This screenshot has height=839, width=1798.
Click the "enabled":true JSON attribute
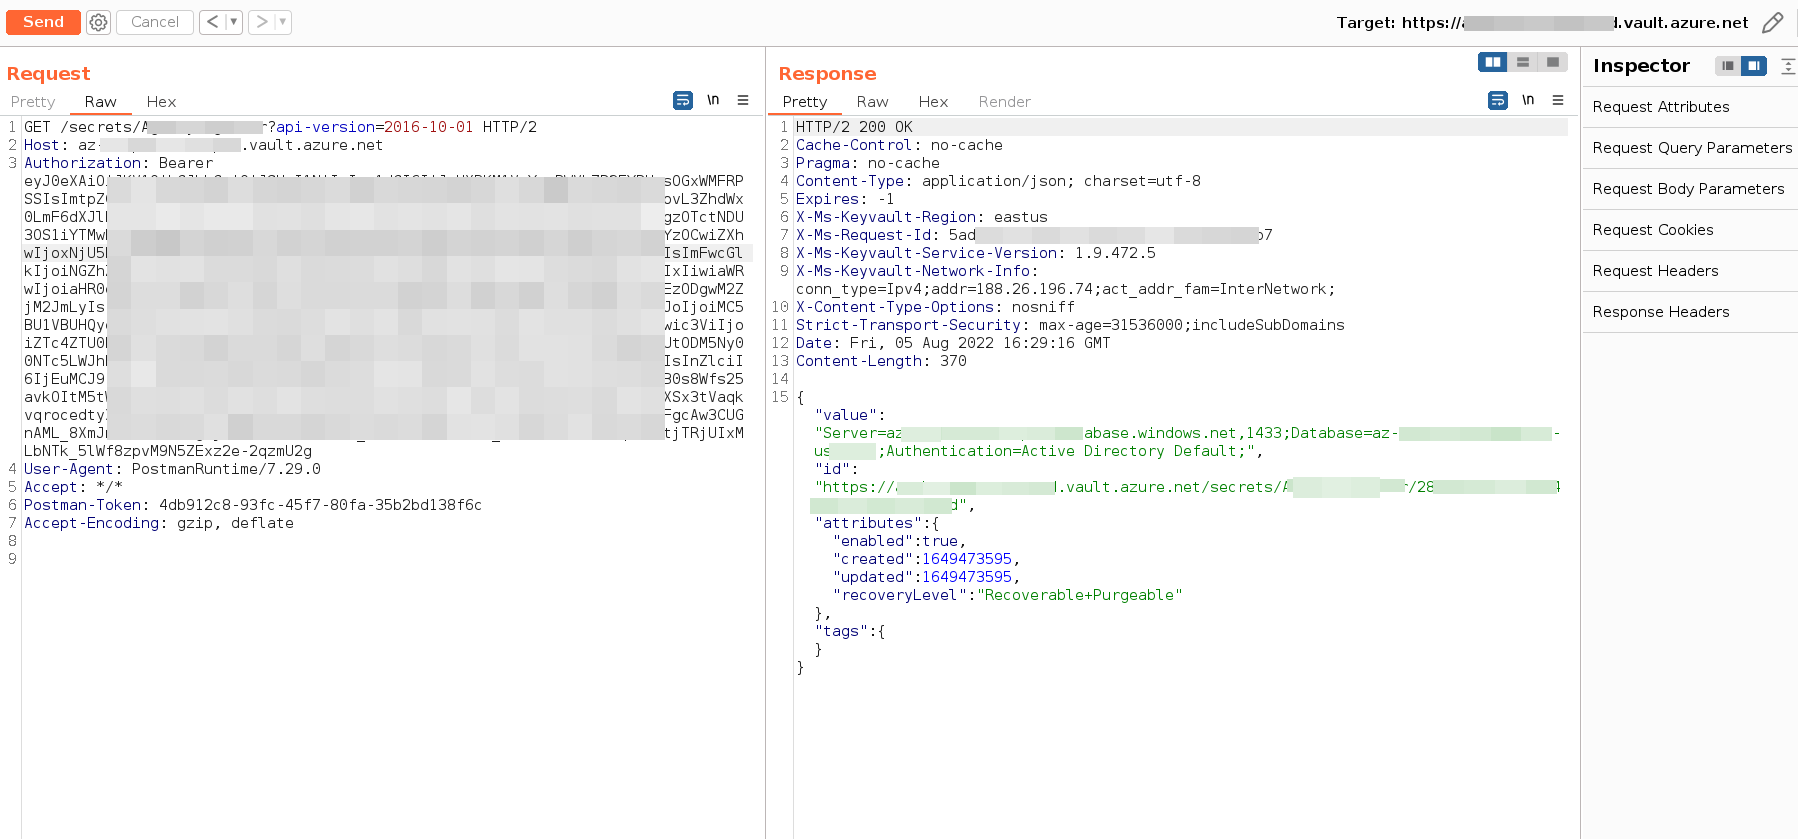pyautogui.click(x=899, y=541)
